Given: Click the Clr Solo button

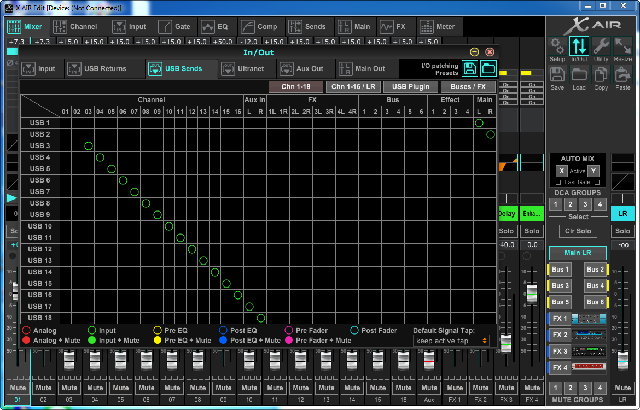Looking at the screenshot, I should coord(578,231).
